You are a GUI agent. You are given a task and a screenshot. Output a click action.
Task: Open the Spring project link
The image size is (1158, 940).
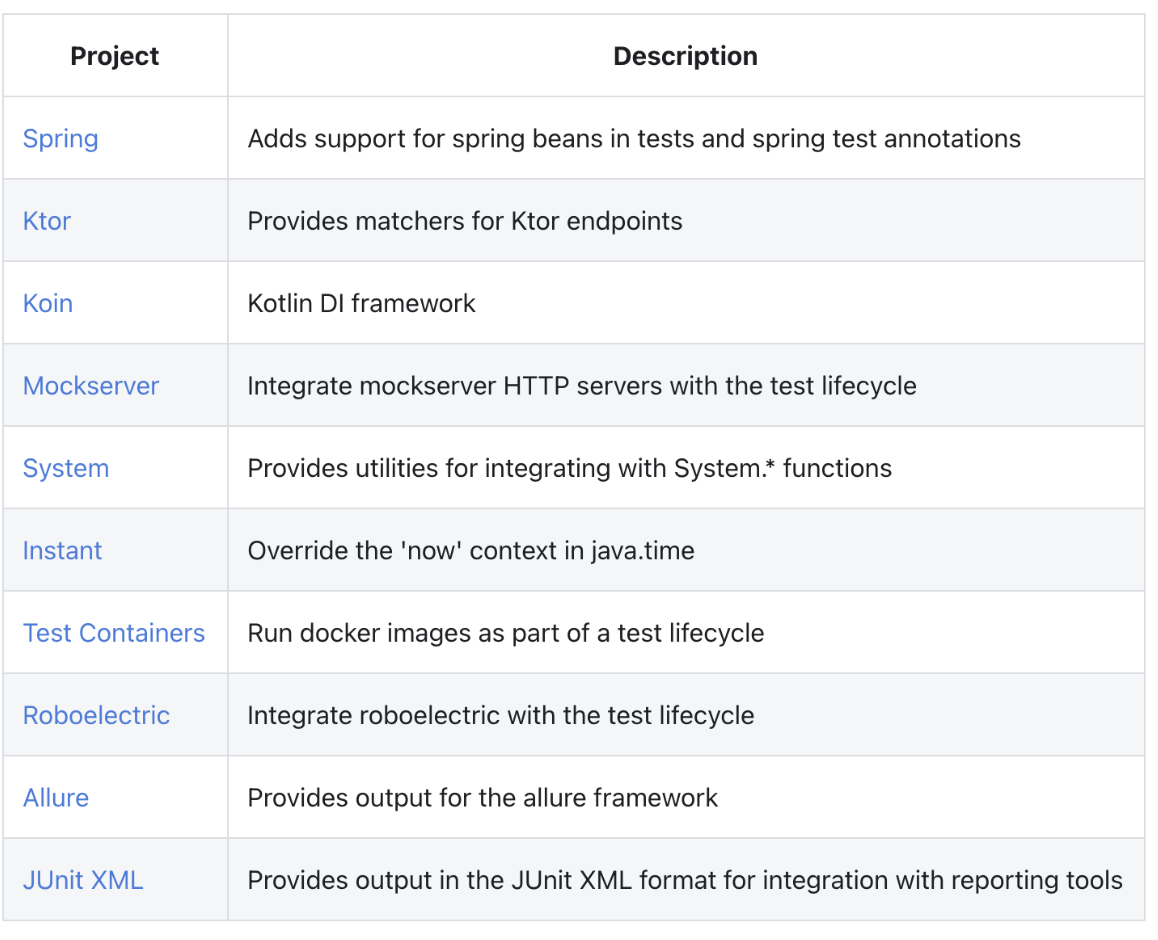point(60,138)
